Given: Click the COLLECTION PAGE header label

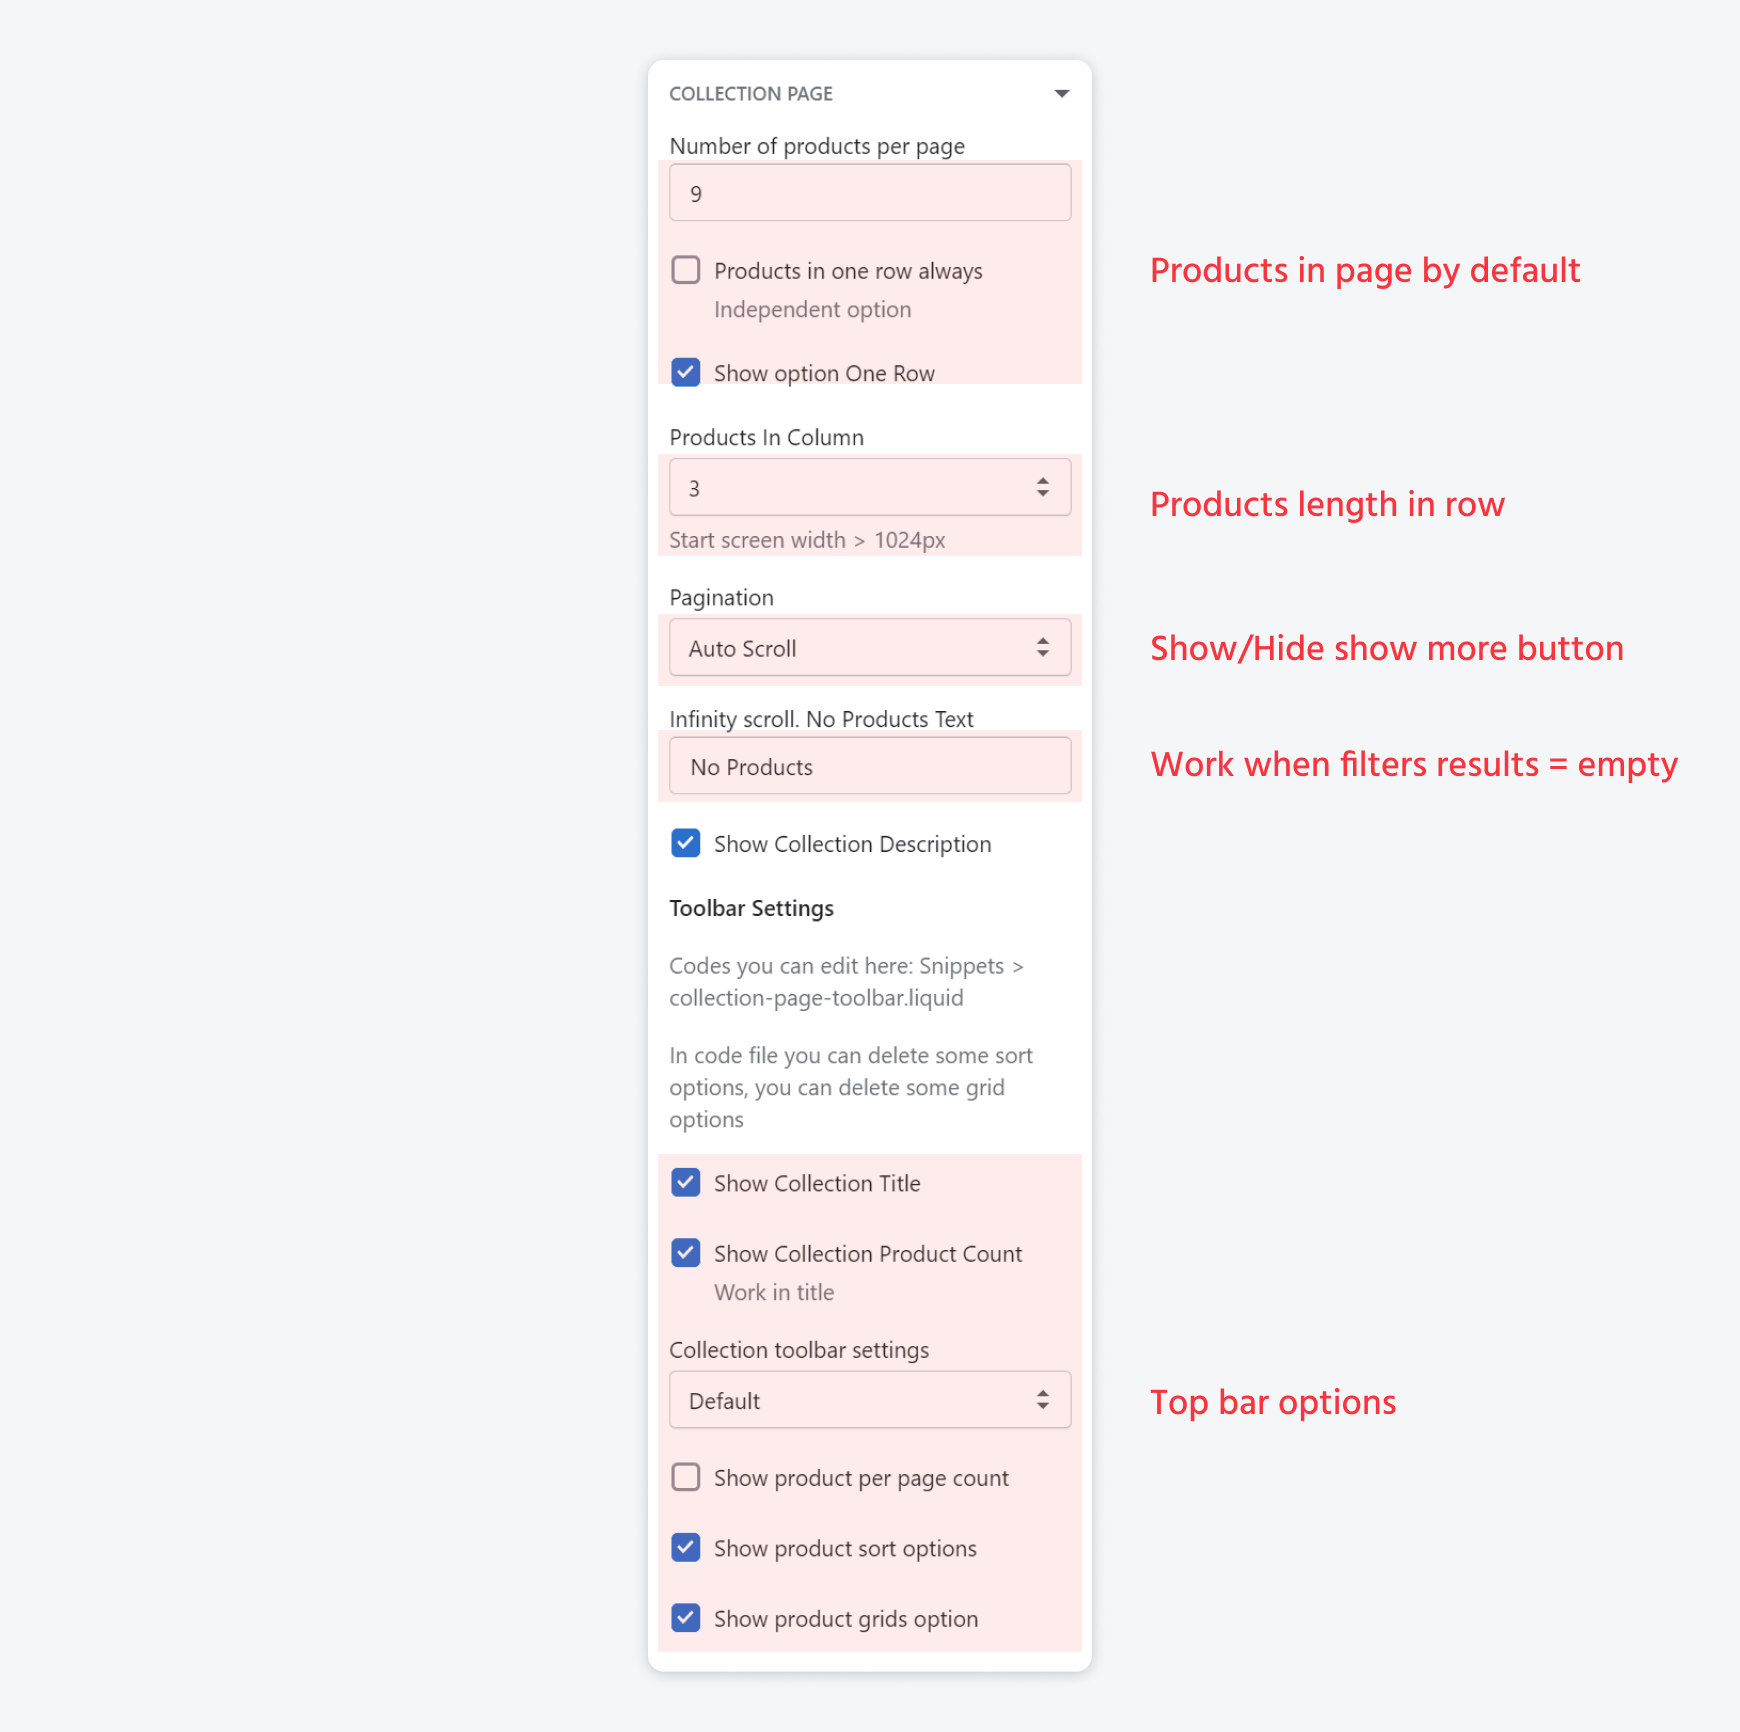Looking at the screenshot, I should tap(751, 94).
